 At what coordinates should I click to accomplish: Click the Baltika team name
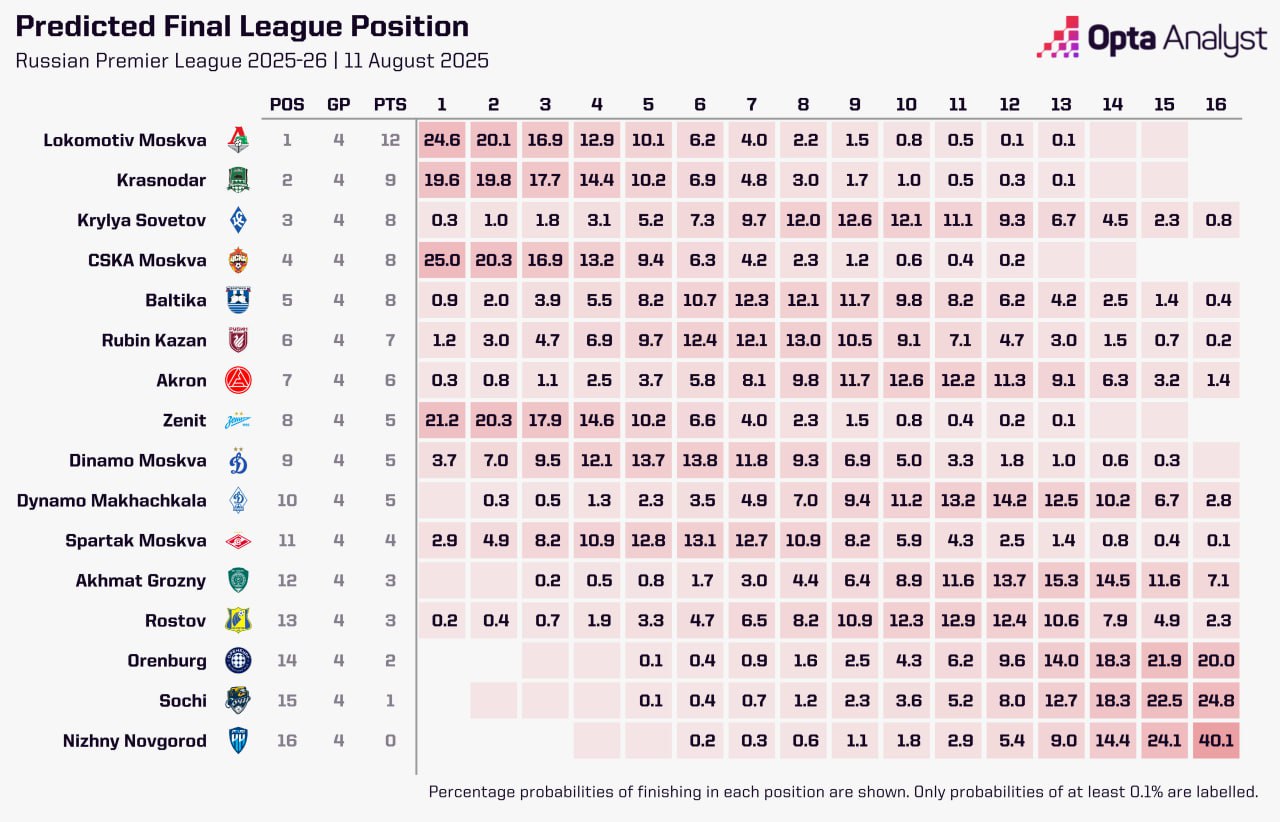tap(176, 300)
